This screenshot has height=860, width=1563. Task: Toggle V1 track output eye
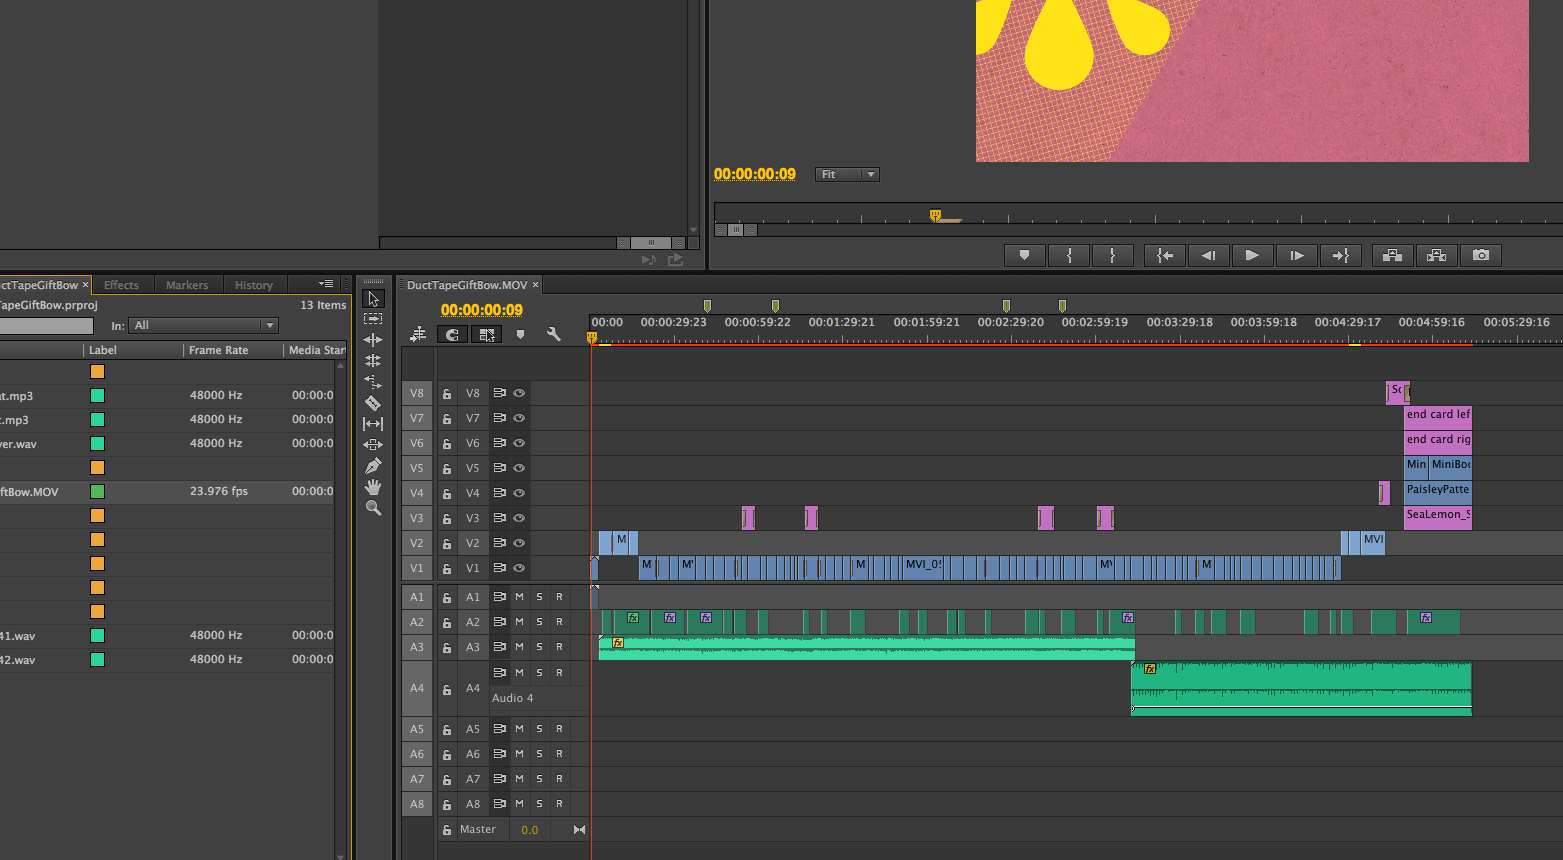[x=519, y=568]
